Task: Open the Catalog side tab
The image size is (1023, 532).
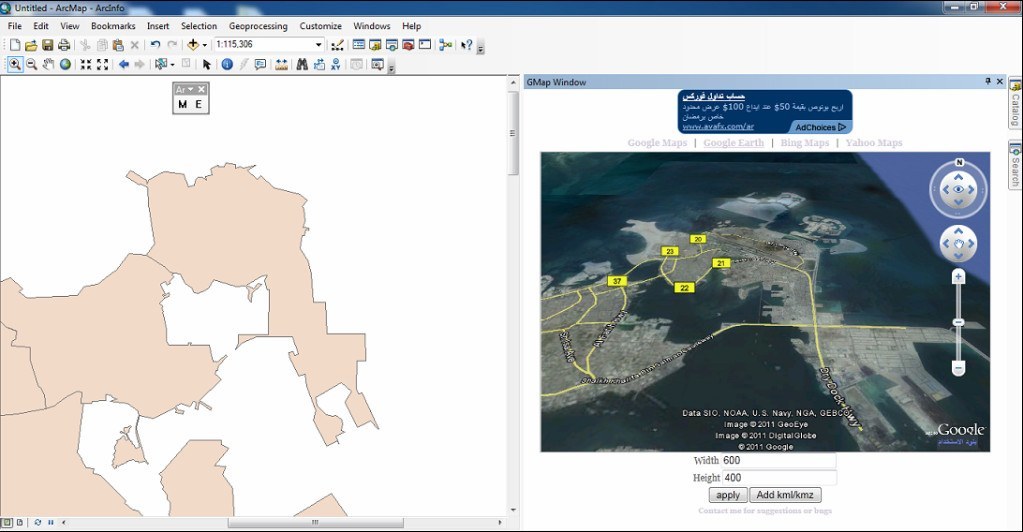Action: 1015,104
